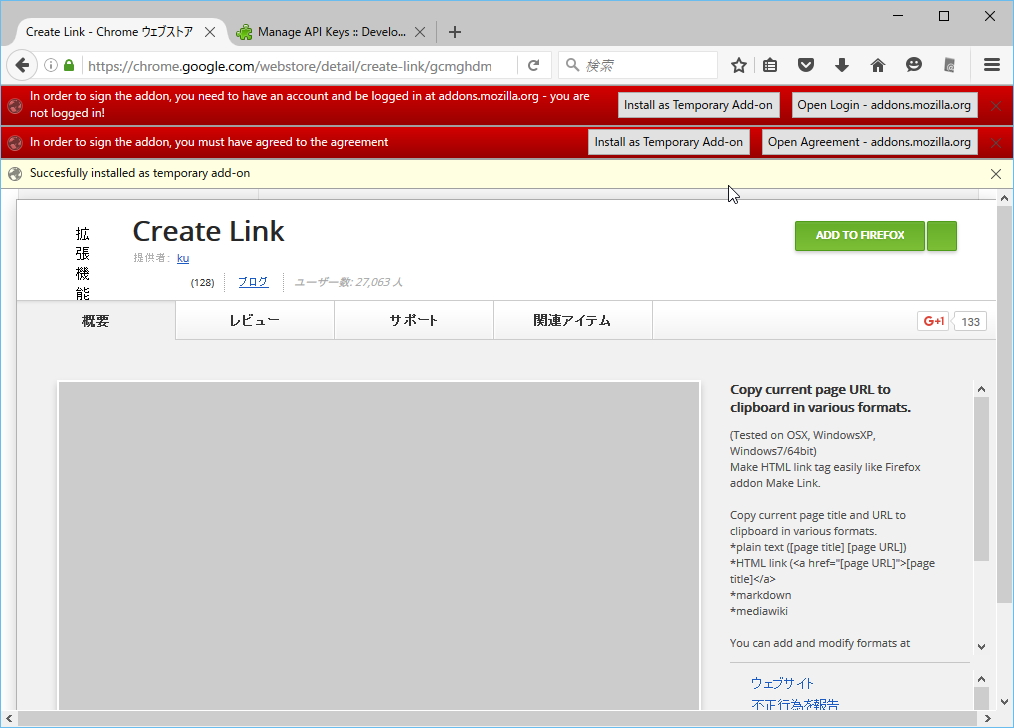Image resolution: width=1014 pixels, height=728 pixels.
Task: Click the G+1 recommend button
Action: coord(933,320)
